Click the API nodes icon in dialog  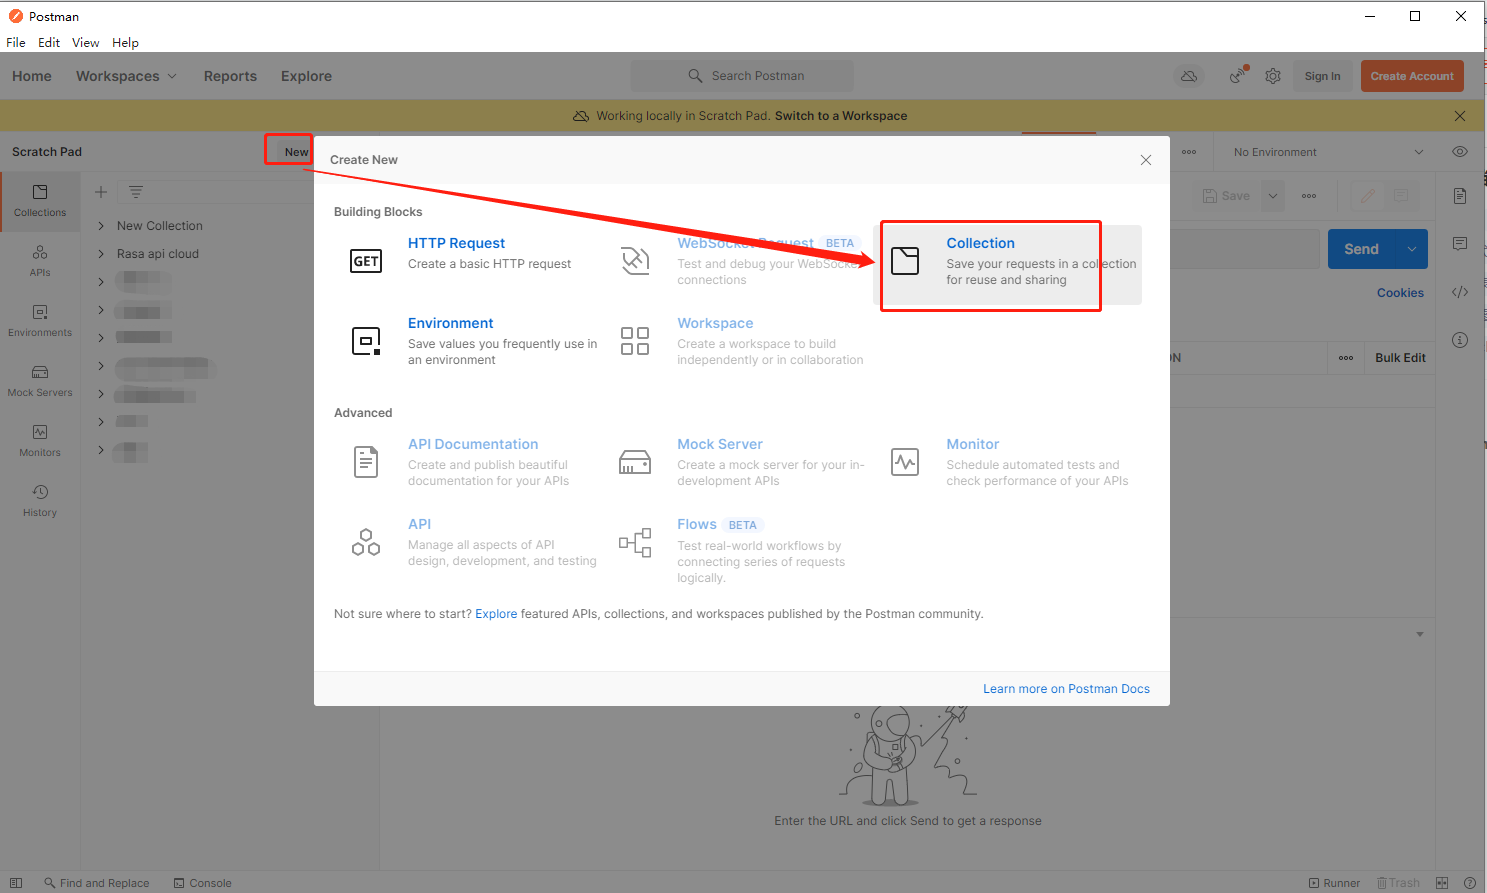[x=366, y=542]
